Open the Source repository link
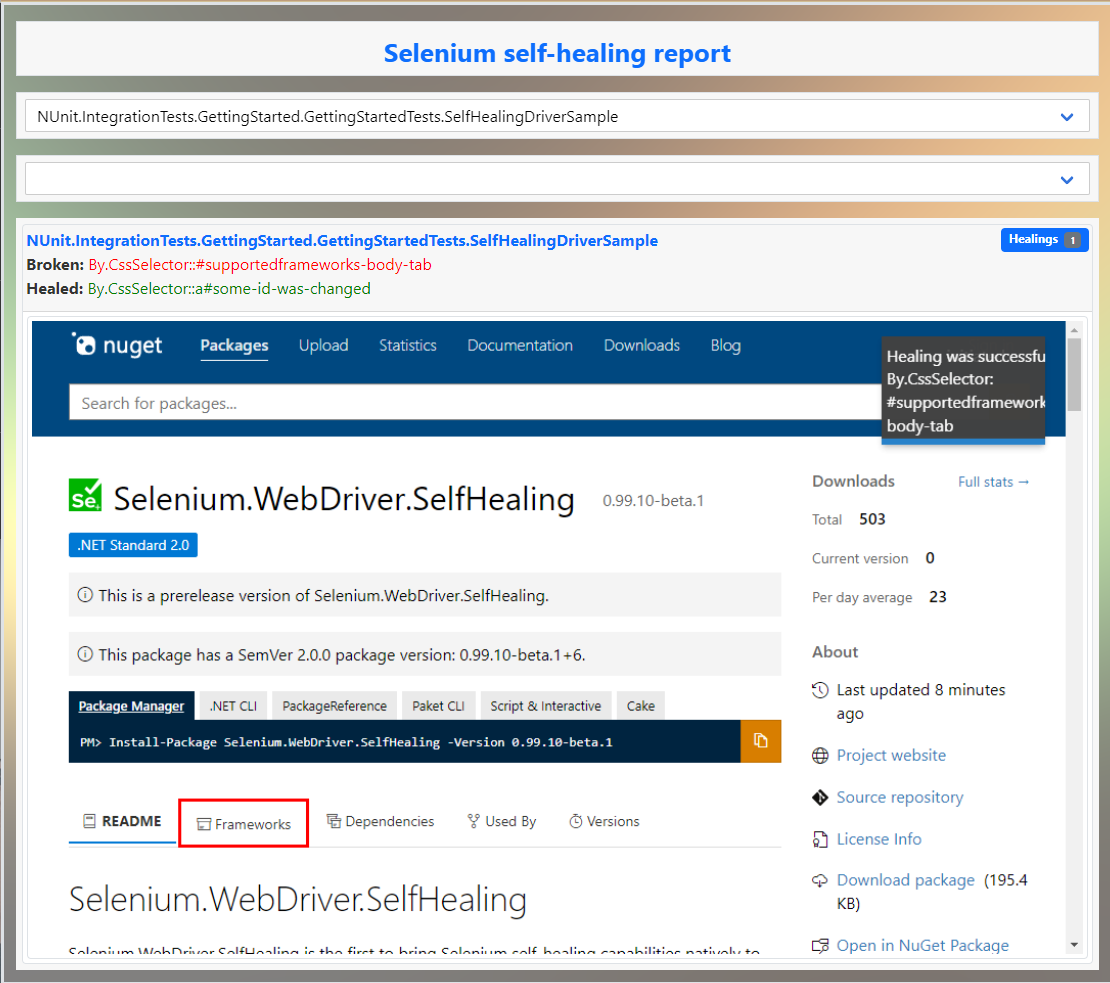The width and height of the screenshot is (1110, 983). click(900, 797)
